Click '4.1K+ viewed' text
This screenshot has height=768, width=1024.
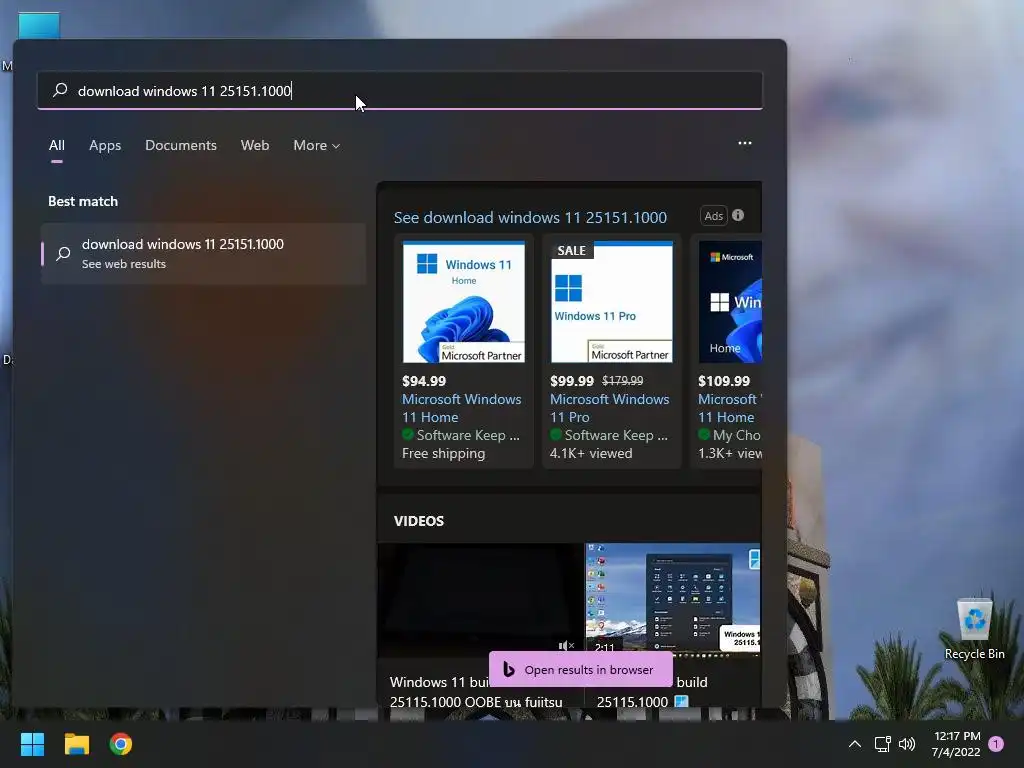(x=591, y=453)
